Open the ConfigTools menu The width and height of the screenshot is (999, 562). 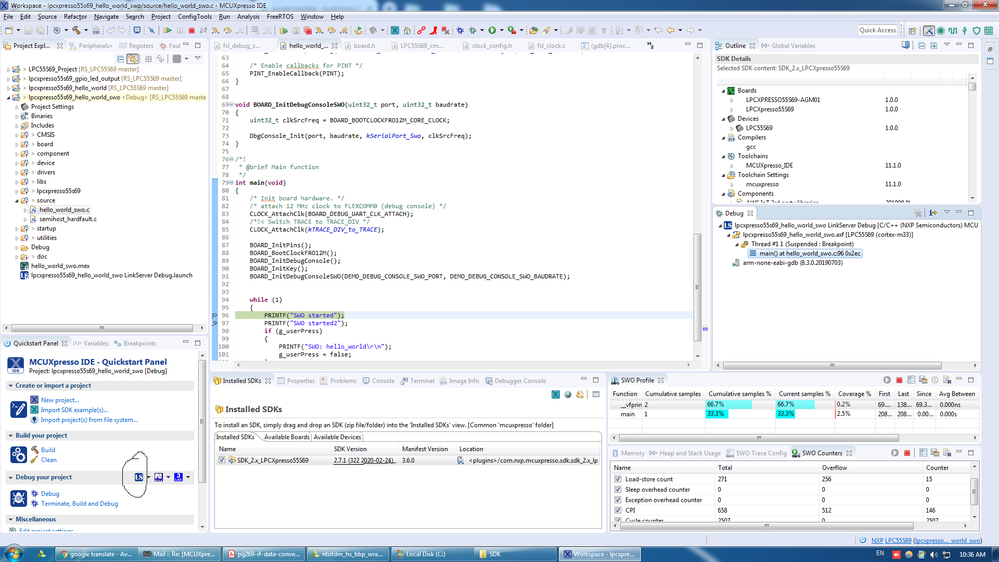(x=195, y=17)
